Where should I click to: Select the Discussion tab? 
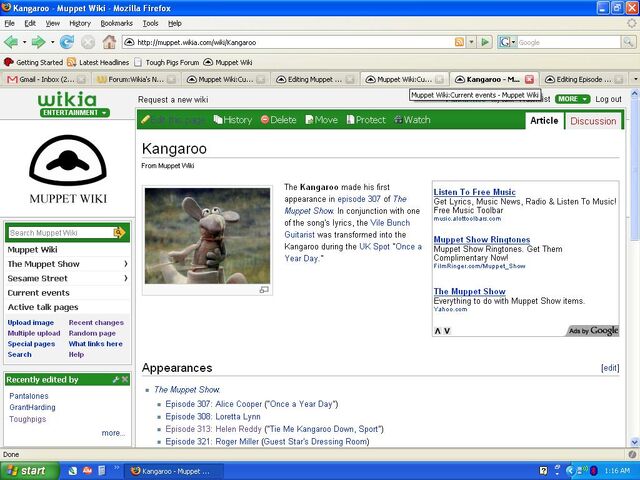(593, 121)
